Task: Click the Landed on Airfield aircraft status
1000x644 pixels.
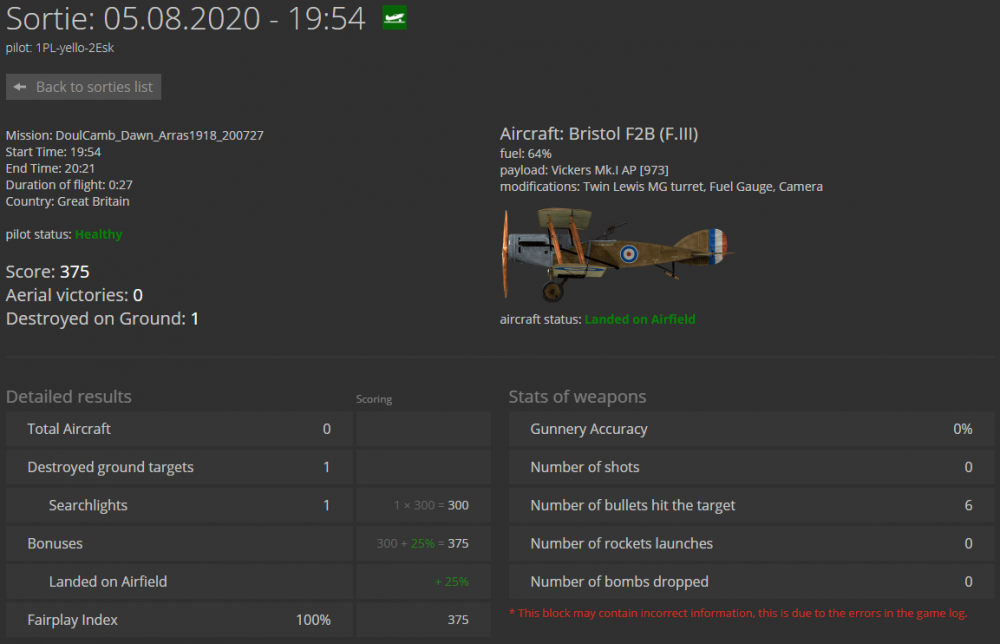Action: pos(640,319)
